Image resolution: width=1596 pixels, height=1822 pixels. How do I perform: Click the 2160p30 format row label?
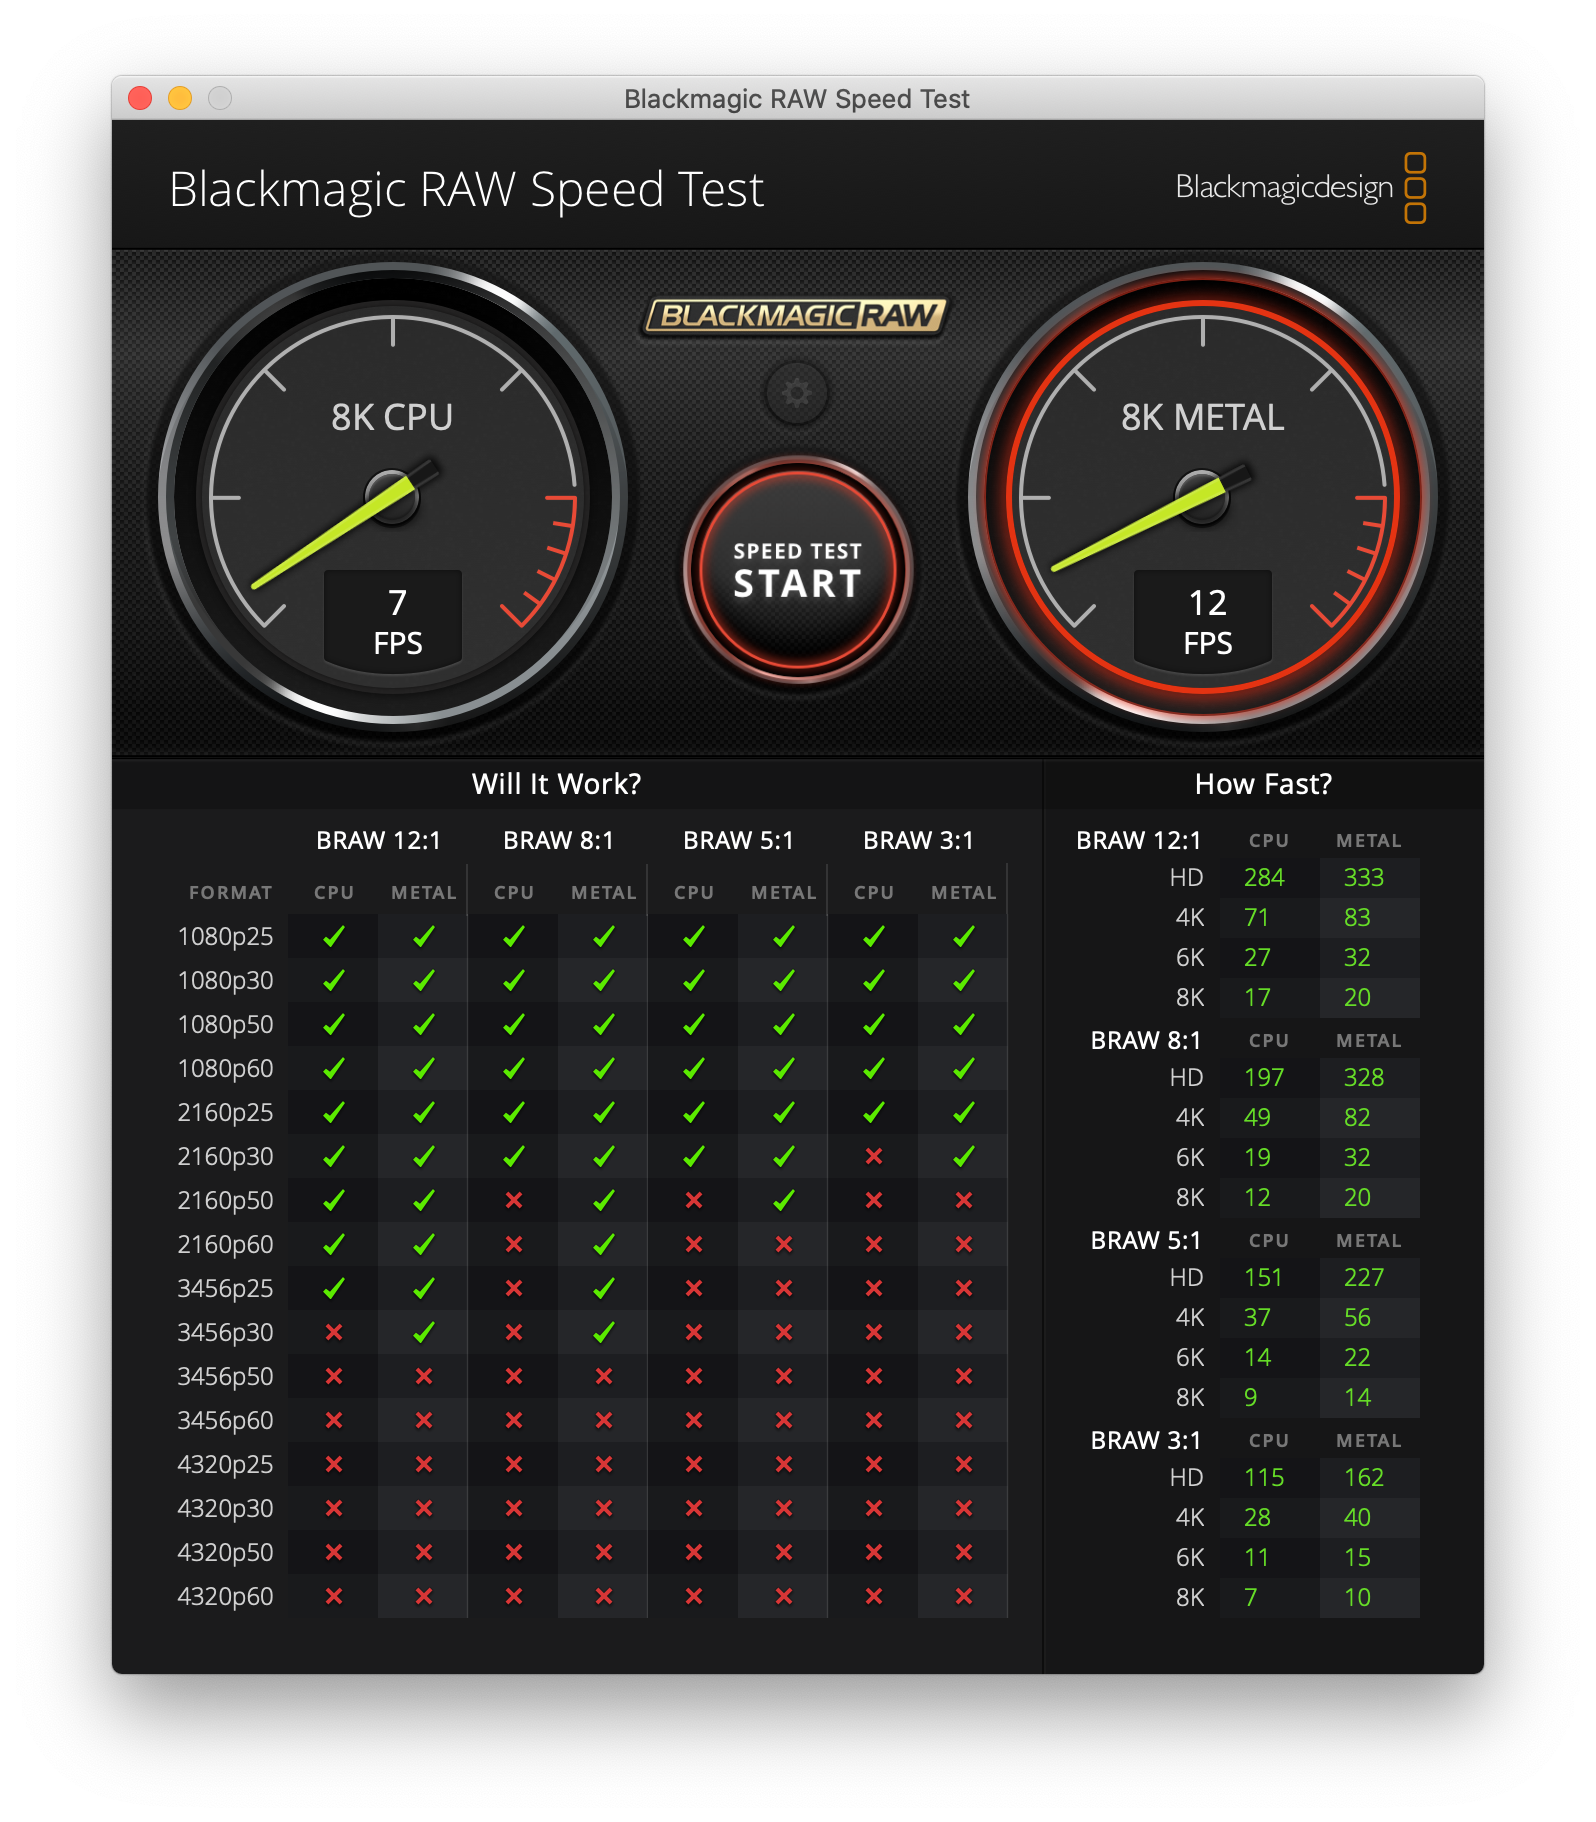point(225,1157)
